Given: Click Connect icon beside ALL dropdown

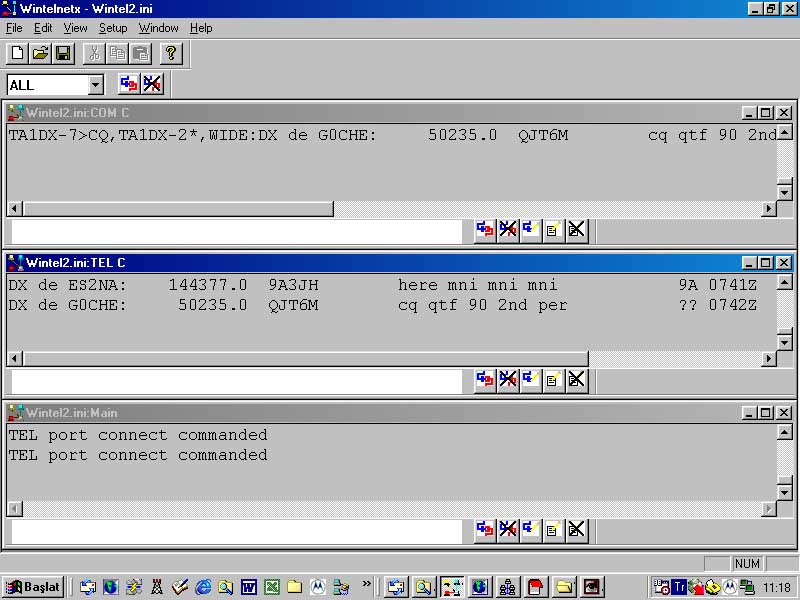Looking at the screenshot, I should point(129,84).
